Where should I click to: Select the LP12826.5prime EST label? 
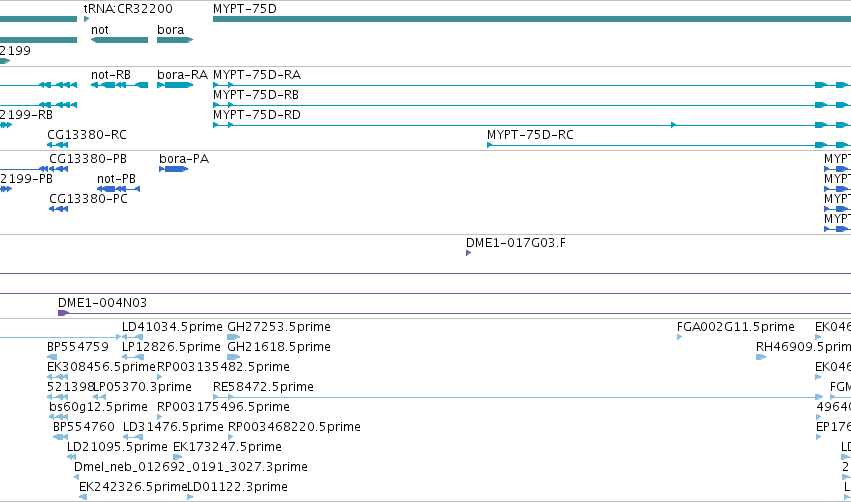point(171,347)
